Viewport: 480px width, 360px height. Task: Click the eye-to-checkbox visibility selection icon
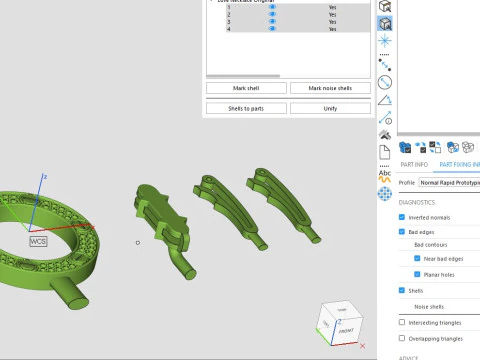421,147
